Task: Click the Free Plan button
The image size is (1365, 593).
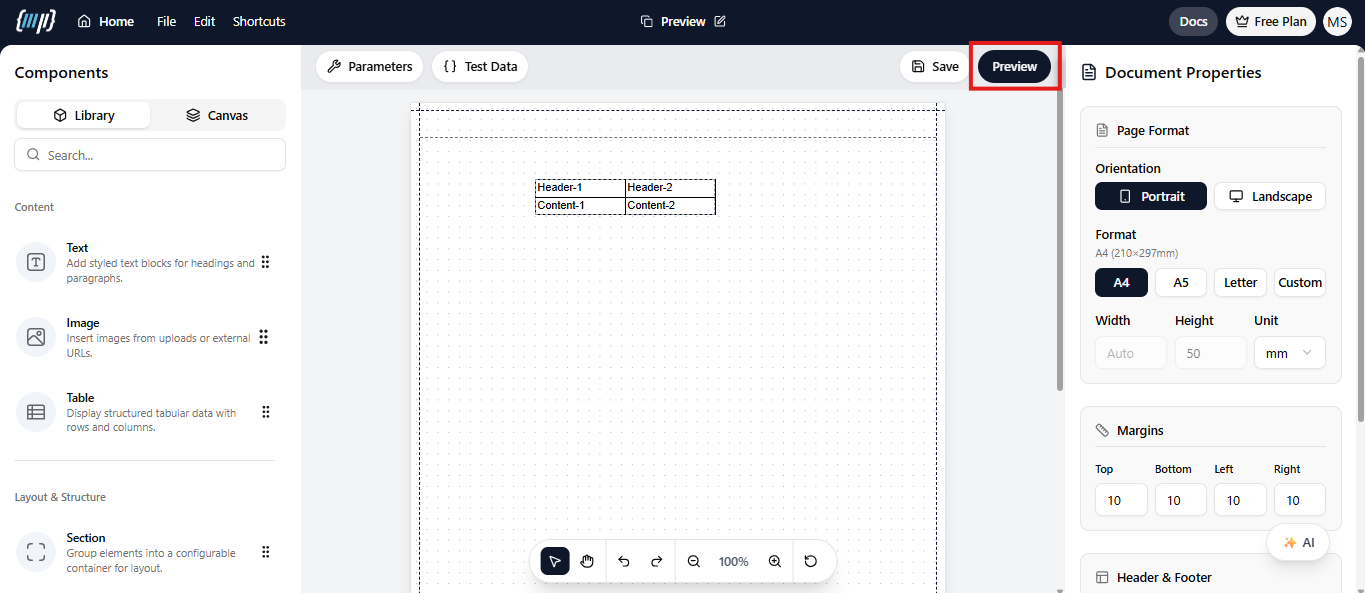Action: [1271, 21]
